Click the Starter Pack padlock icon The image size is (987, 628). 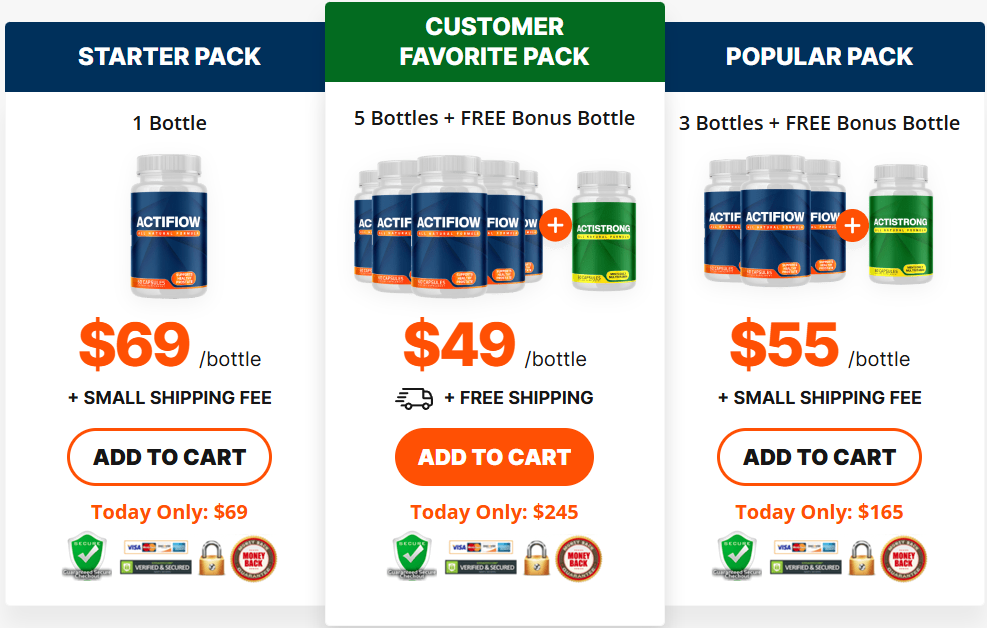pyautogui.click(x=212, y=559)
